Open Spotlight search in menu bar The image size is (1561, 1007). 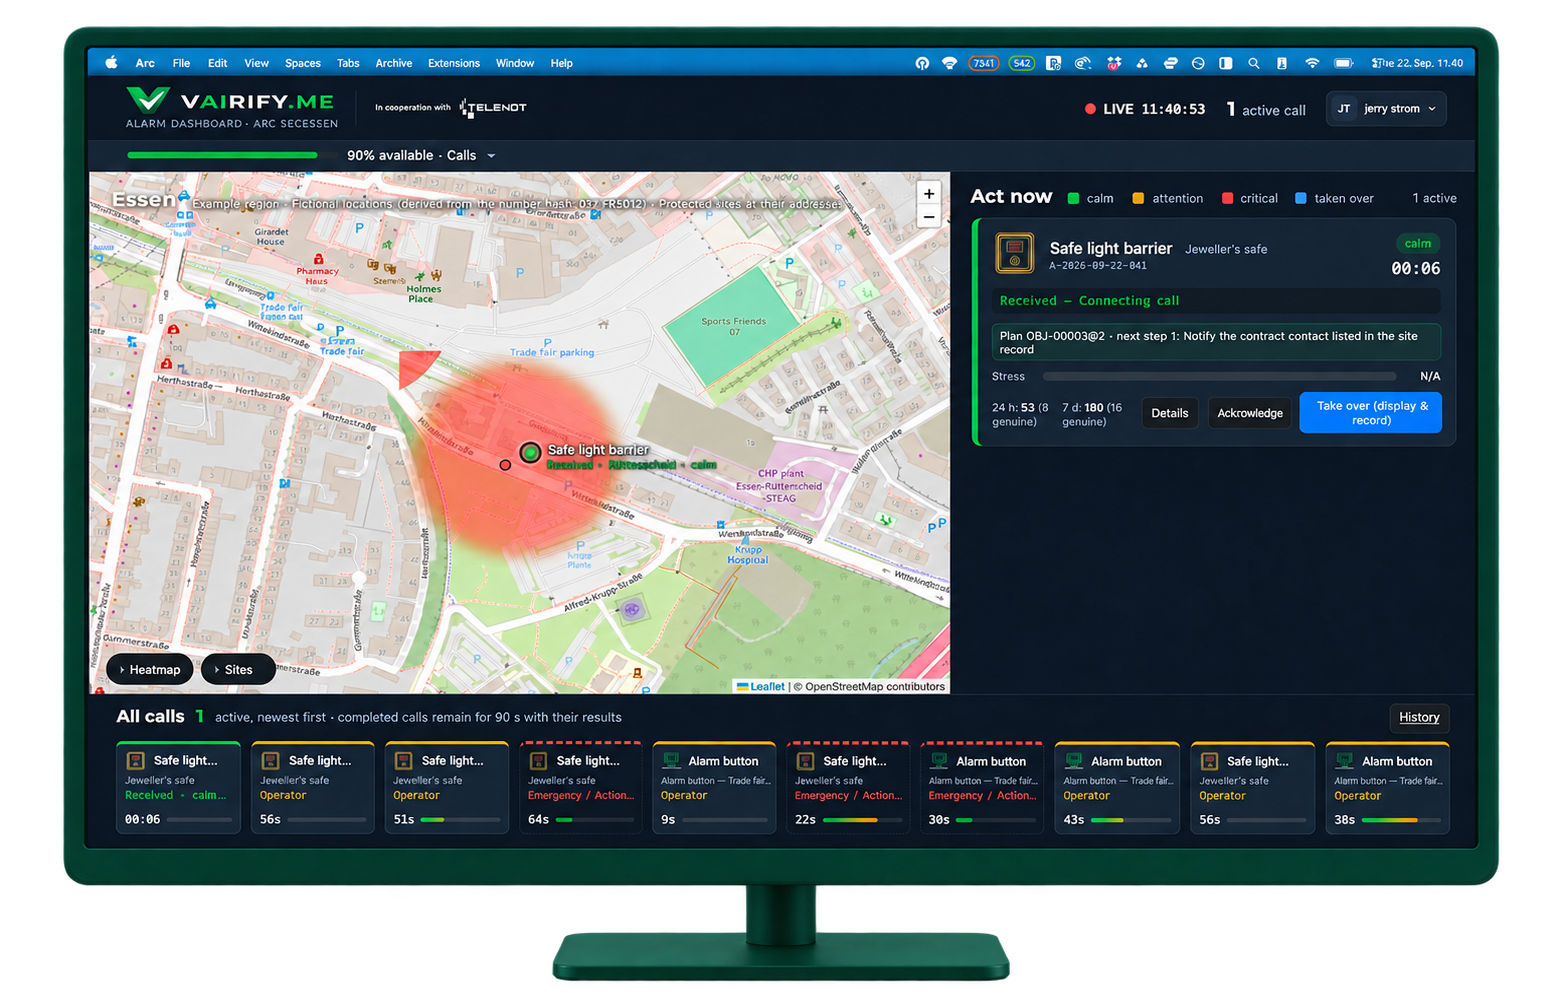pyautogui.click(x=1253, y=63)
